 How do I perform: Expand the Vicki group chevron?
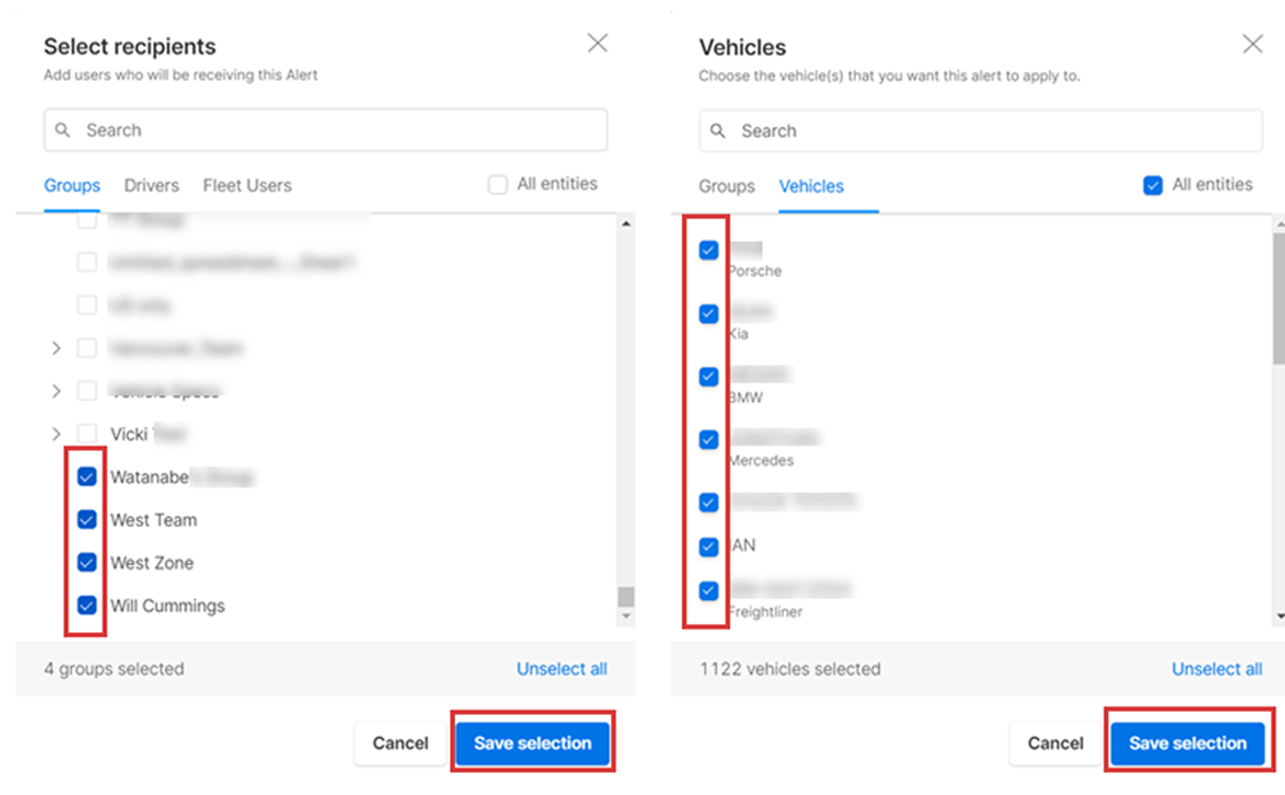[x=56, y=434]
